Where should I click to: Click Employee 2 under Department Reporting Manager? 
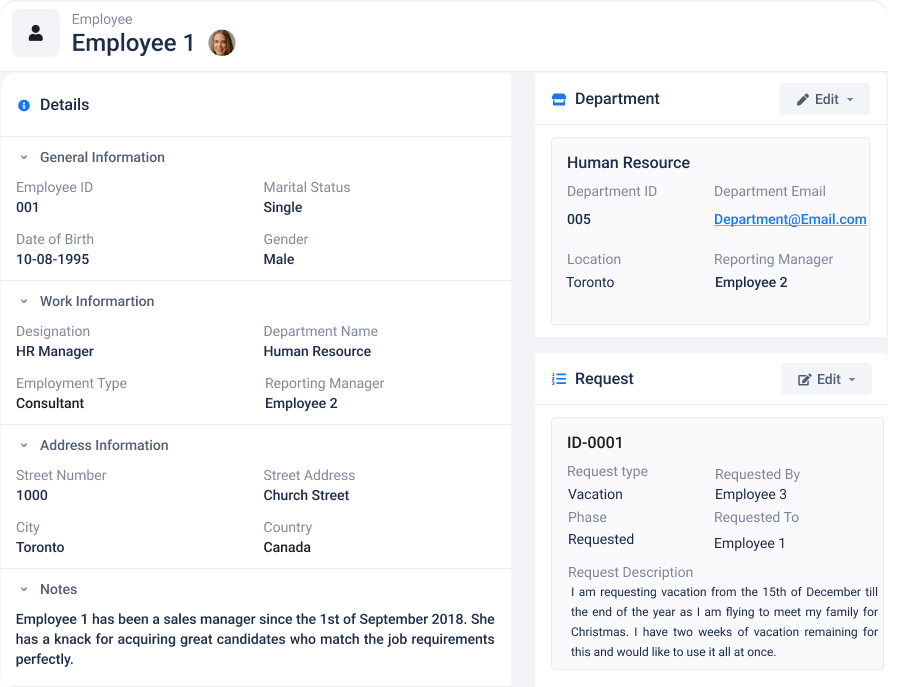pos(751,282)
